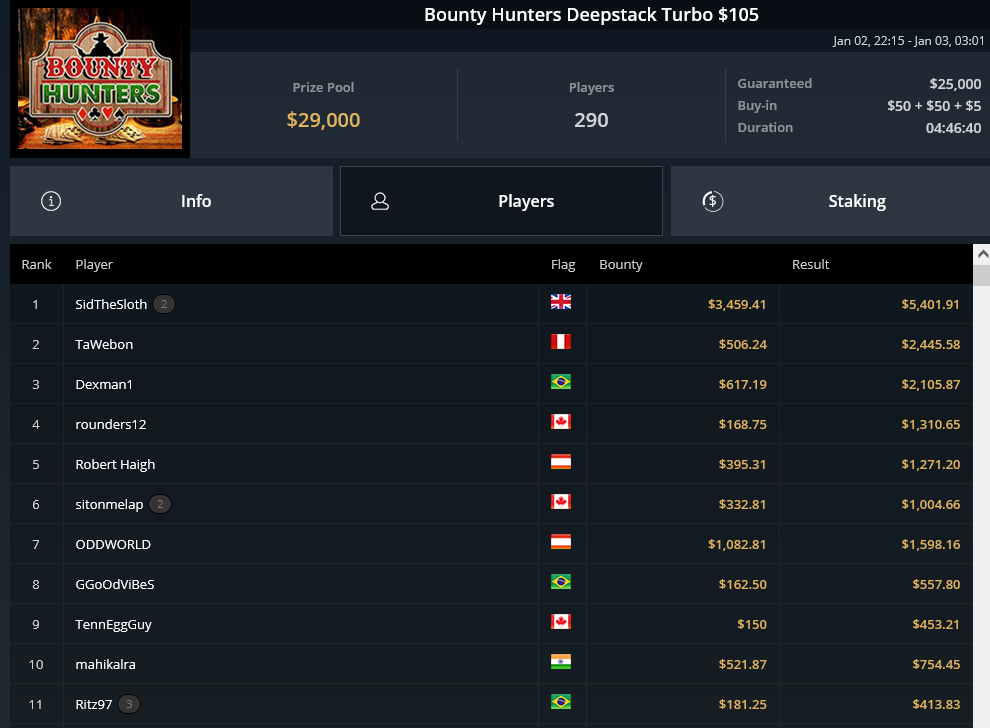990x728 pixels.
Task: Click the Austria flag beside ODDWORLD
Action: (561, 542)
